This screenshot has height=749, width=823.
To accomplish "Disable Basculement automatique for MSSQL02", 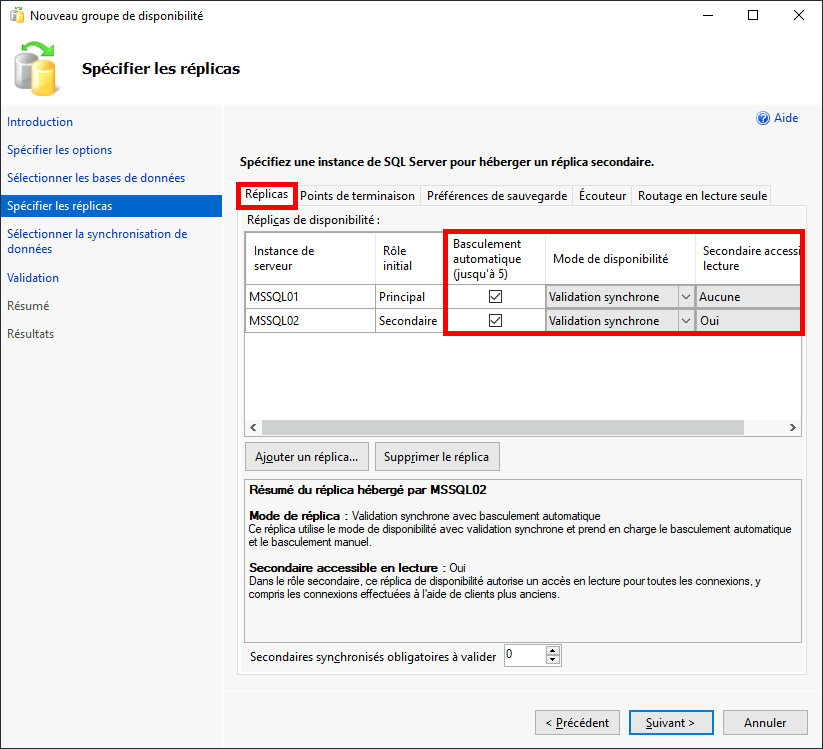I will point(495,320).
